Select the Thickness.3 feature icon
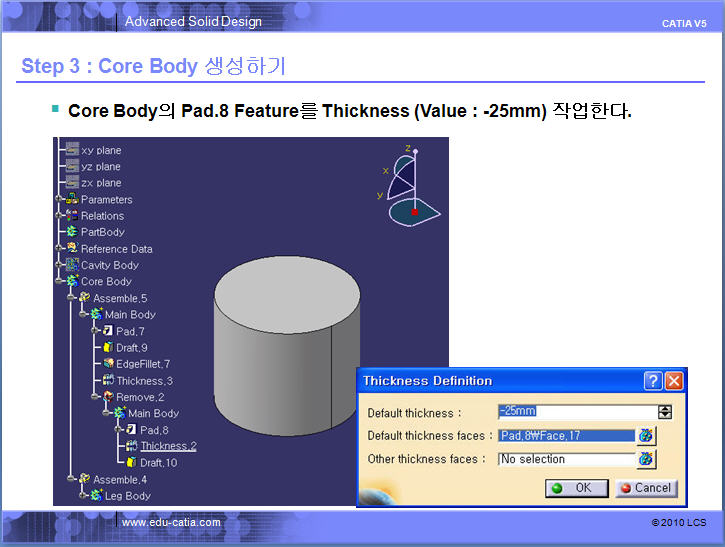The image size is (725, 547). pos(108,381)
